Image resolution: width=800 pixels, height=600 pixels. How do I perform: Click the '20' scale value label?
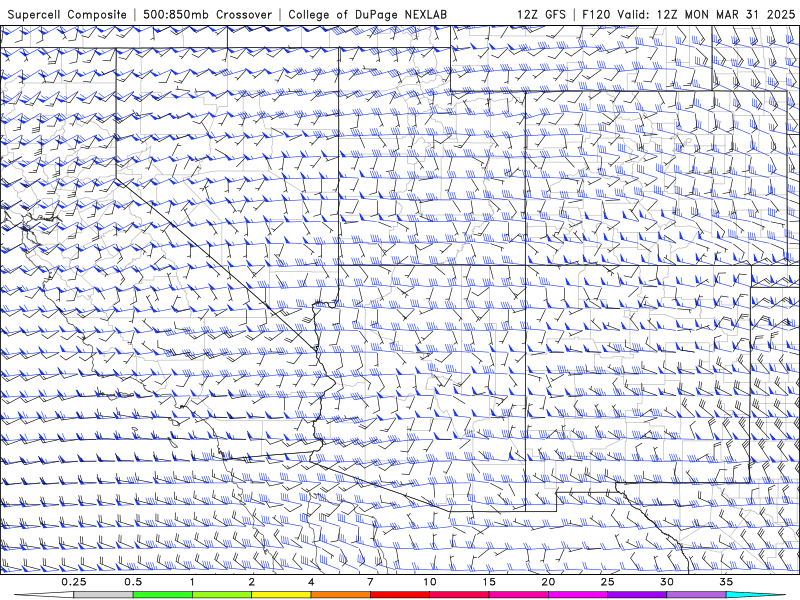click(x=548, y=582)
